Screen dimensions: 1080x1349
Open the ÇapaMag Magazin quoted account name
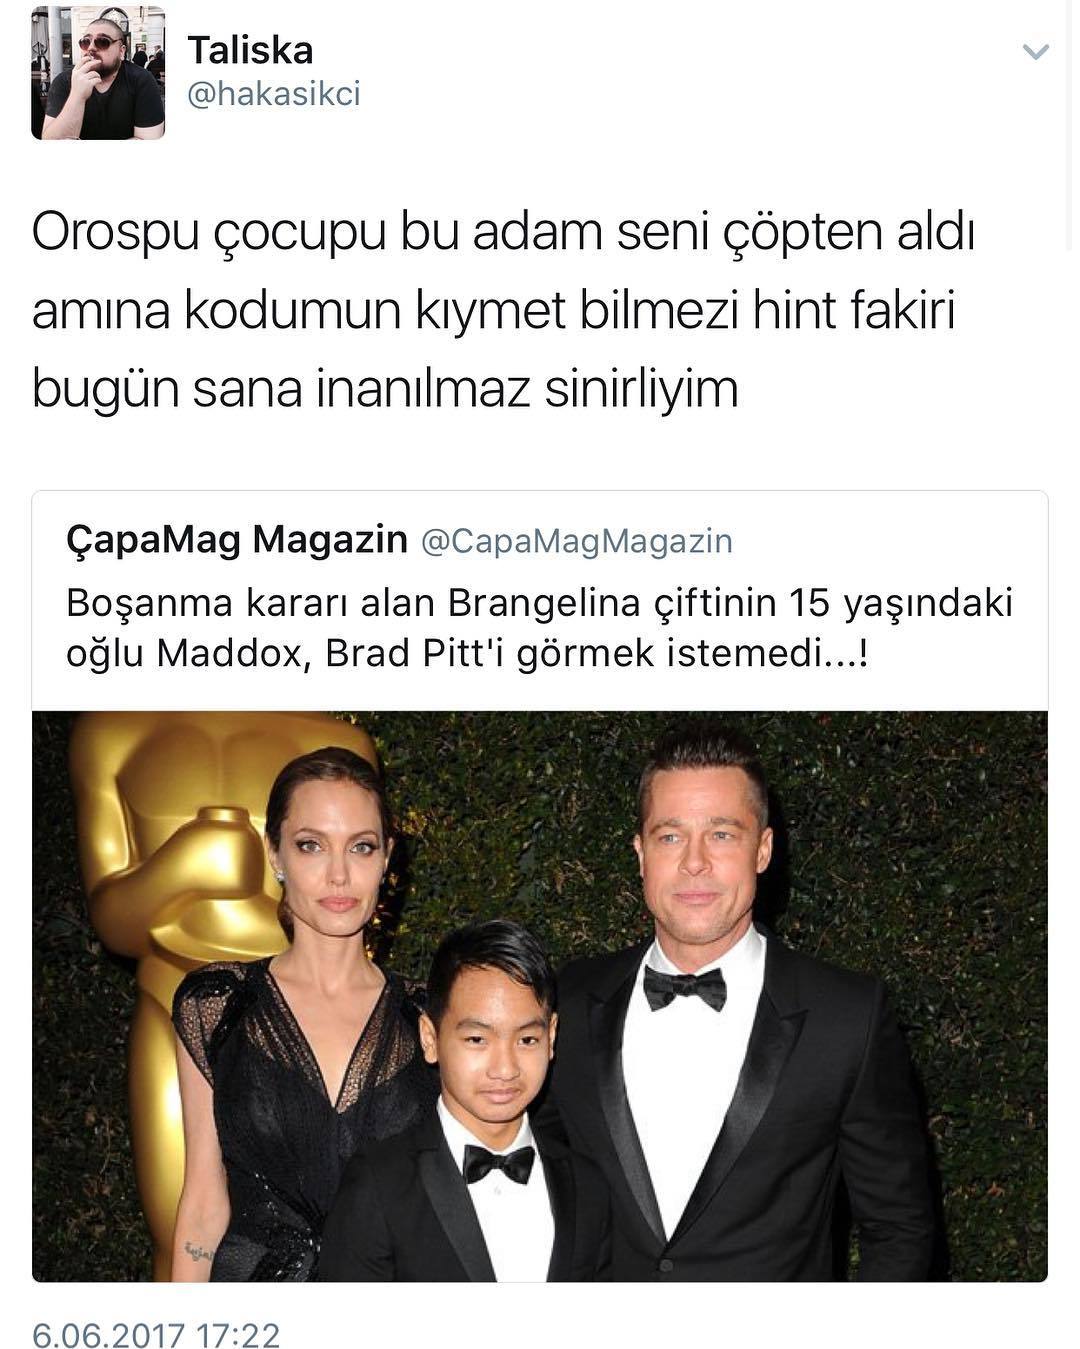tap(237, 540)
